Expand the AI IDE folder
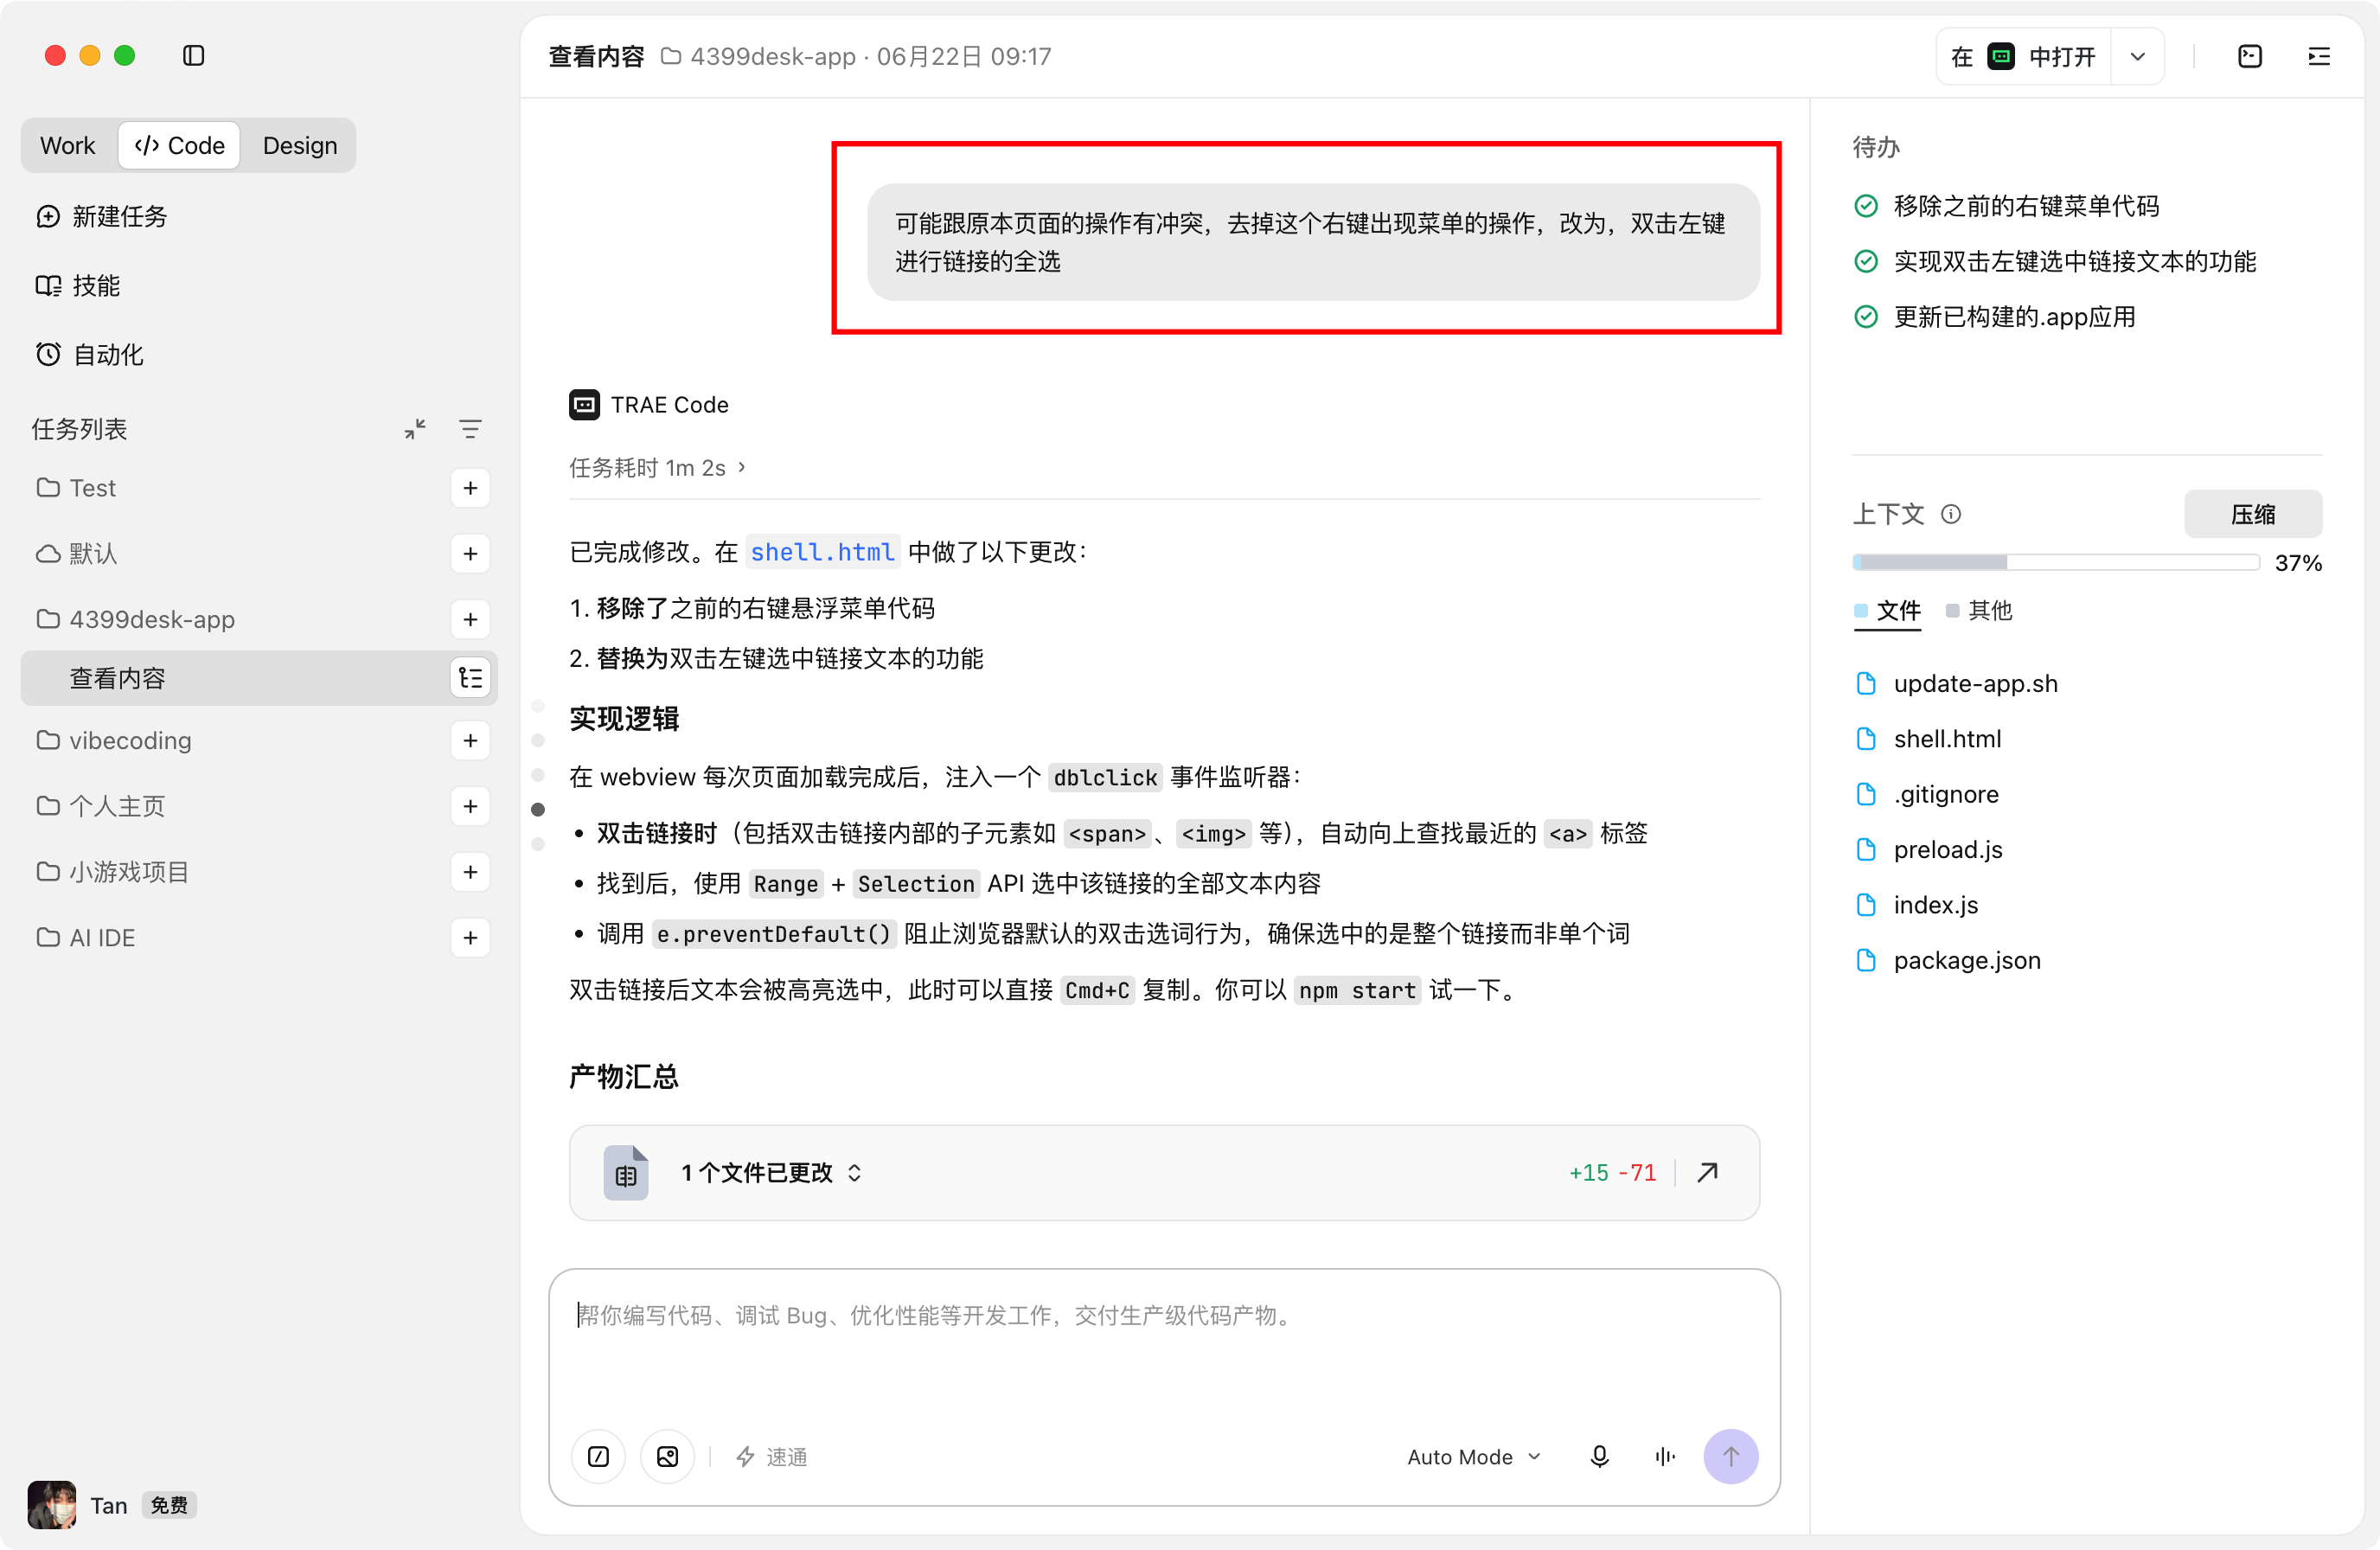 [x=86, y=938]
